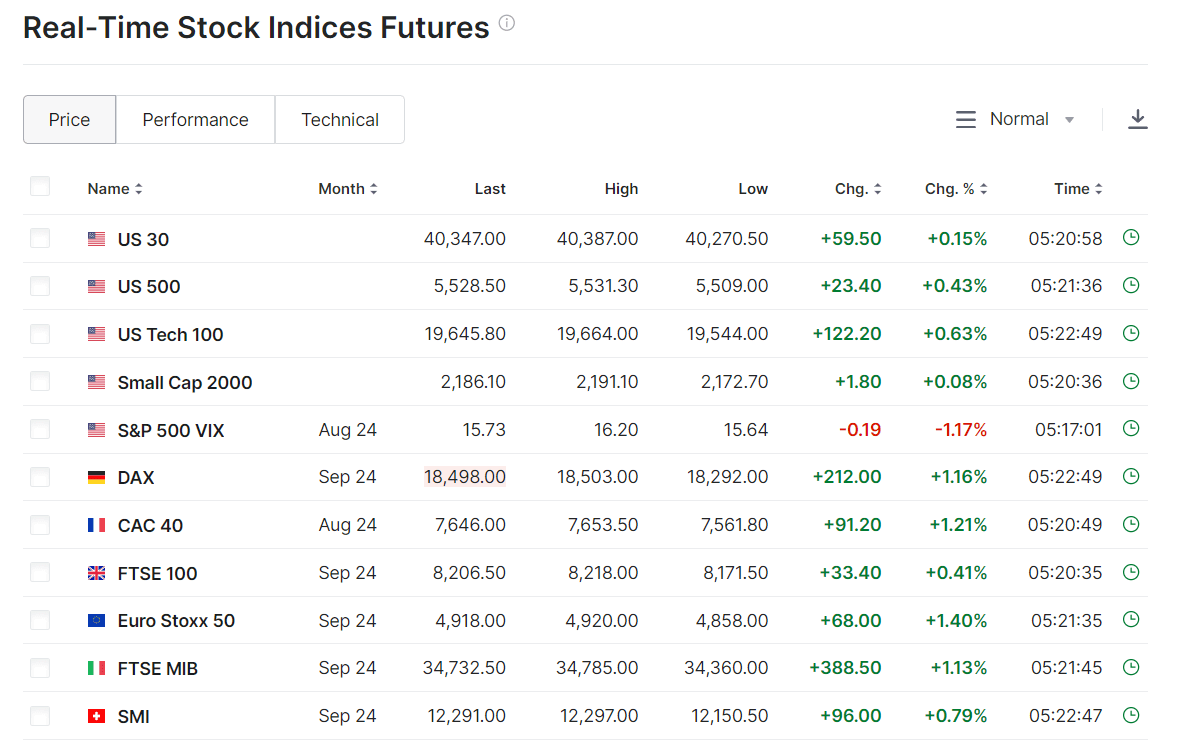Click the Italian flag next to FTSE MIB
Screen dimensions: 1189x742
coord(96,668)
